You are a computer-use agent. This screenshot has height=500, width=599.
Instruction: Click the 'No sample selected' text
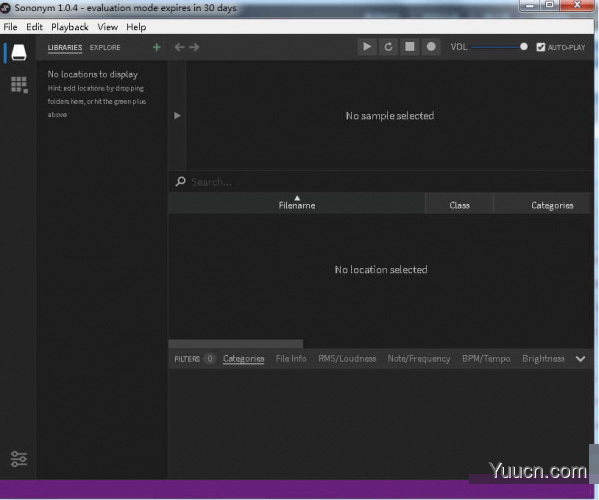click(390, 116)
